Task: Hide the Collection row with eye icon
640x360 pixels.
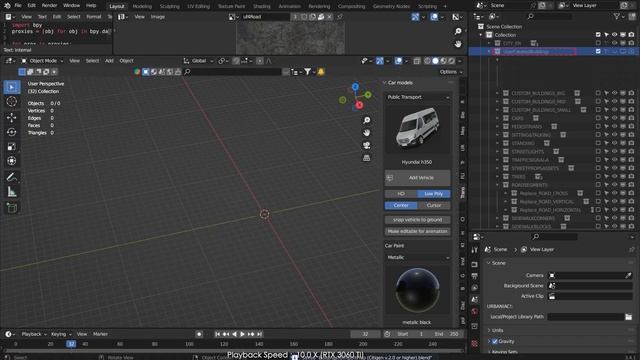Action: click(615, 35)
